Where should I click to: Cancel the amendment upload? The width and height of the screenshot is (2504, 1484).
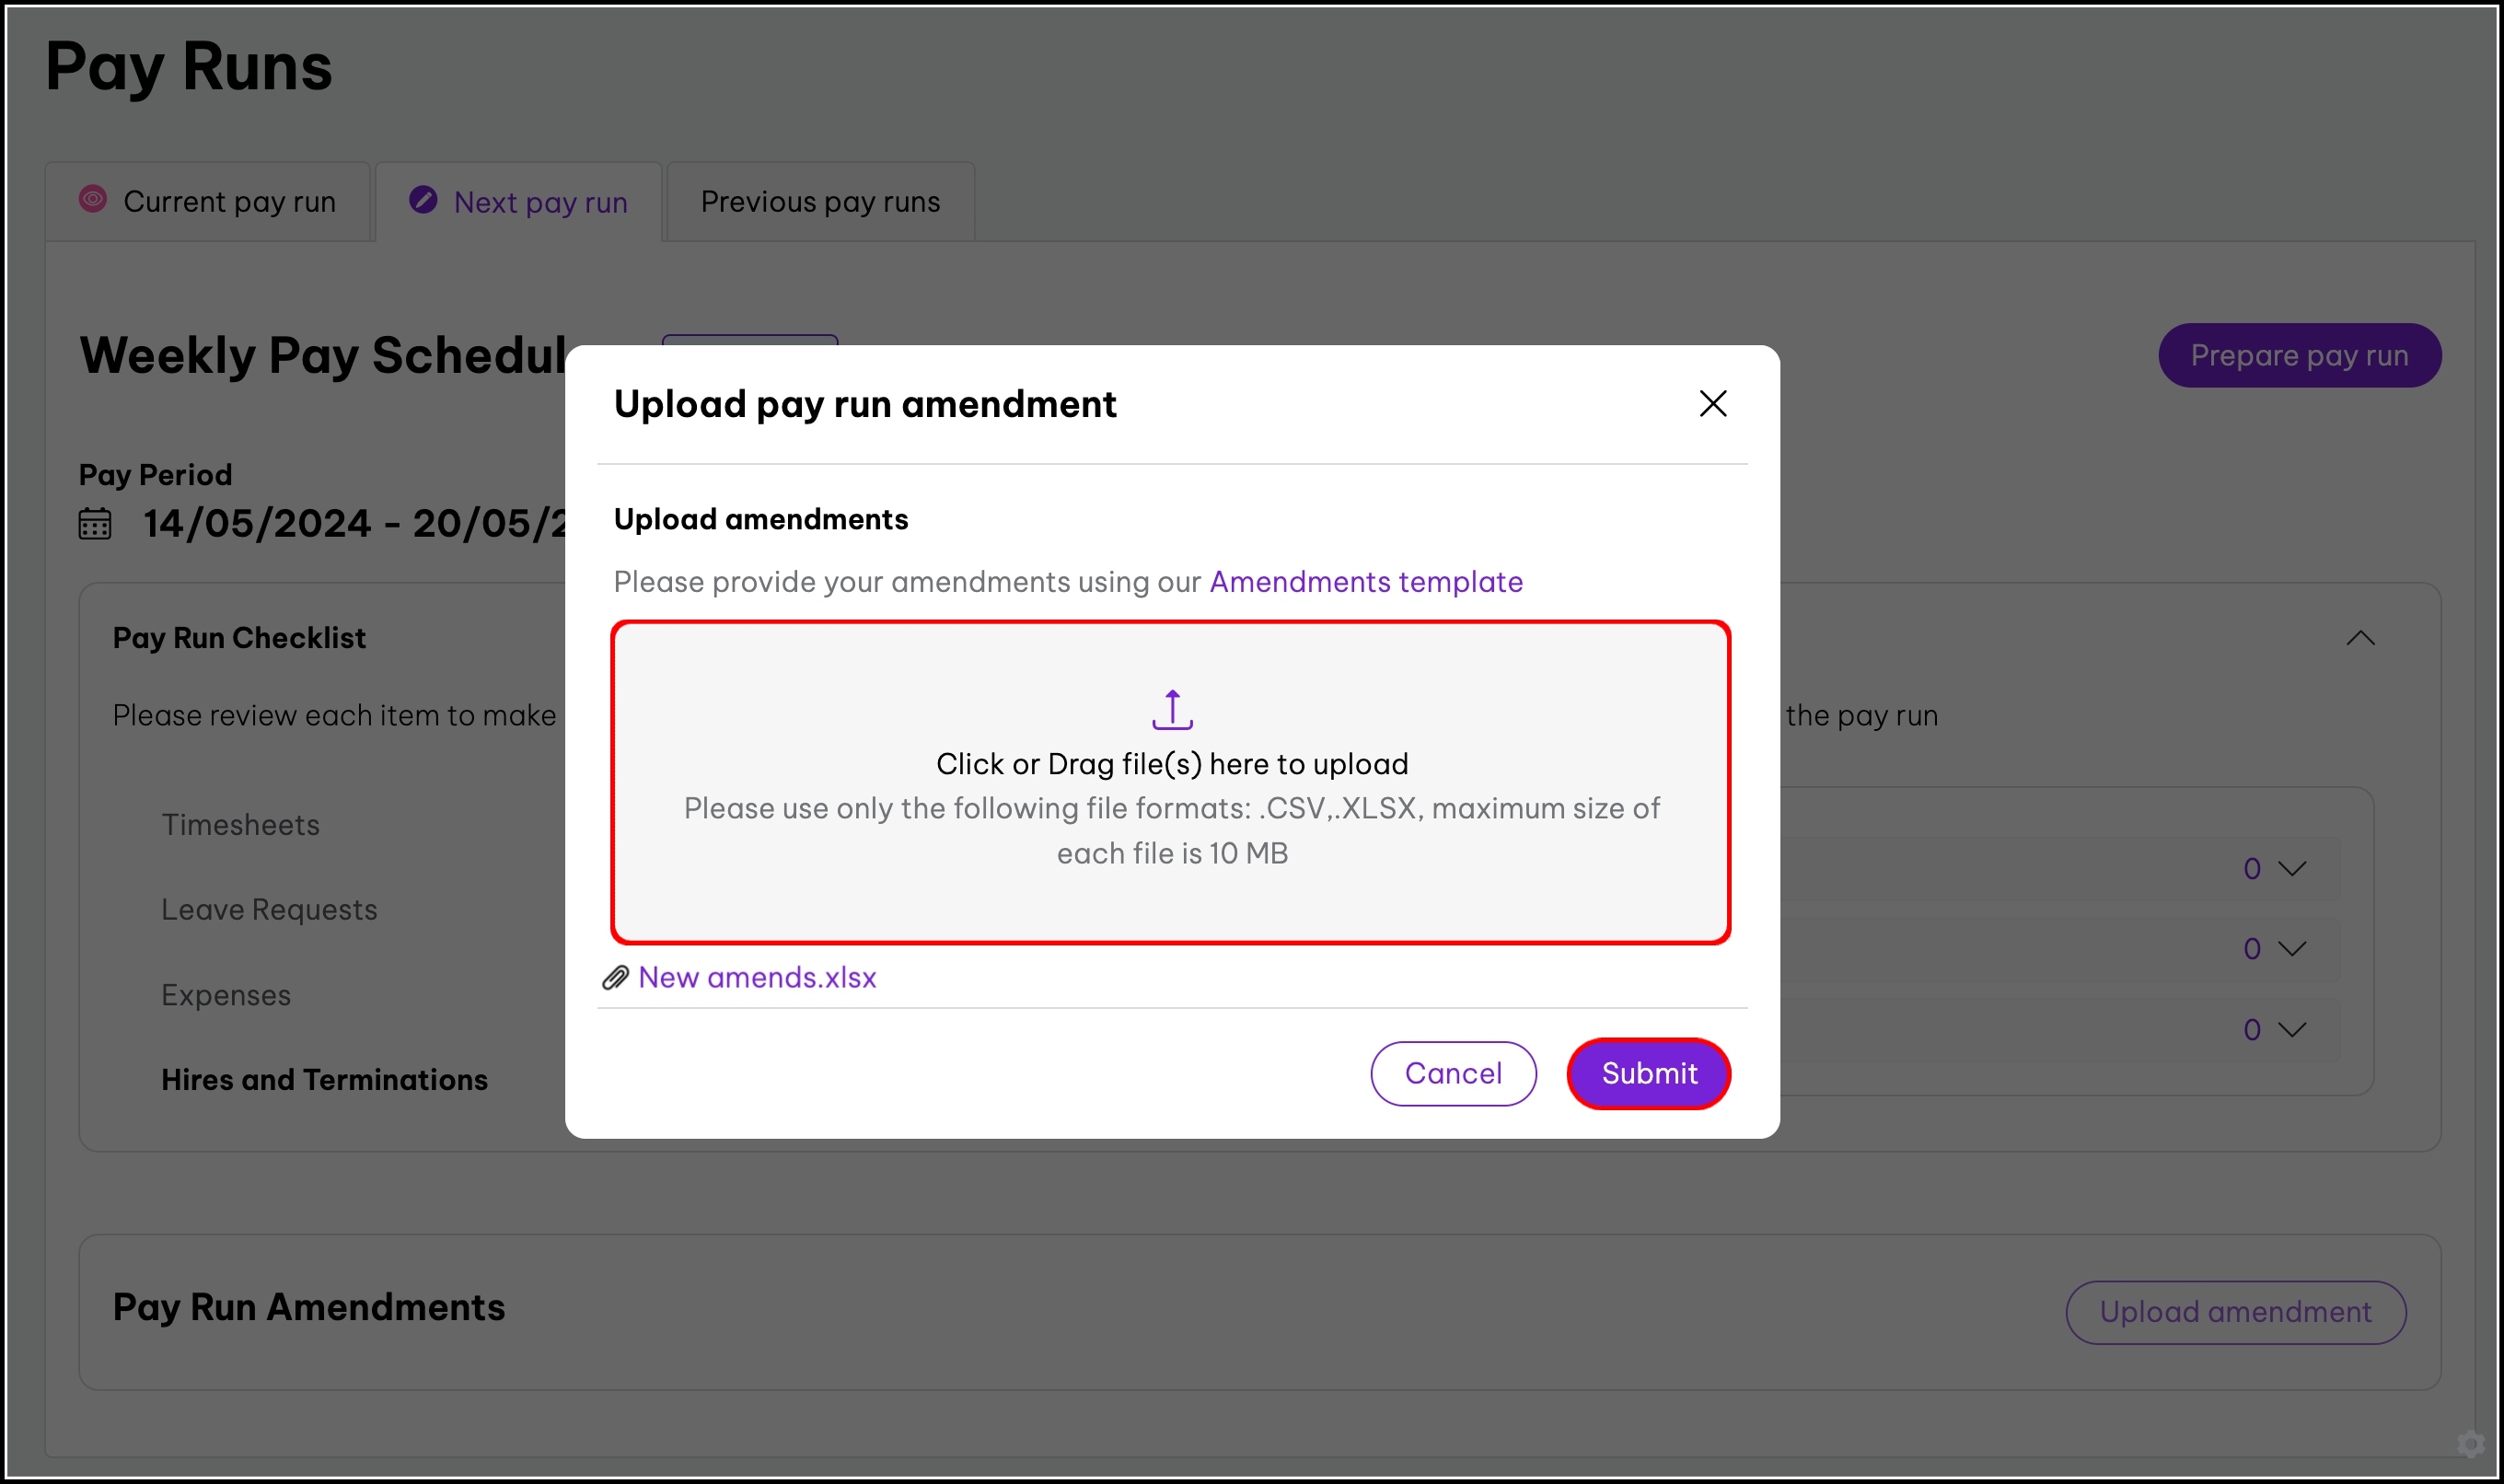pos(1453,1073)
